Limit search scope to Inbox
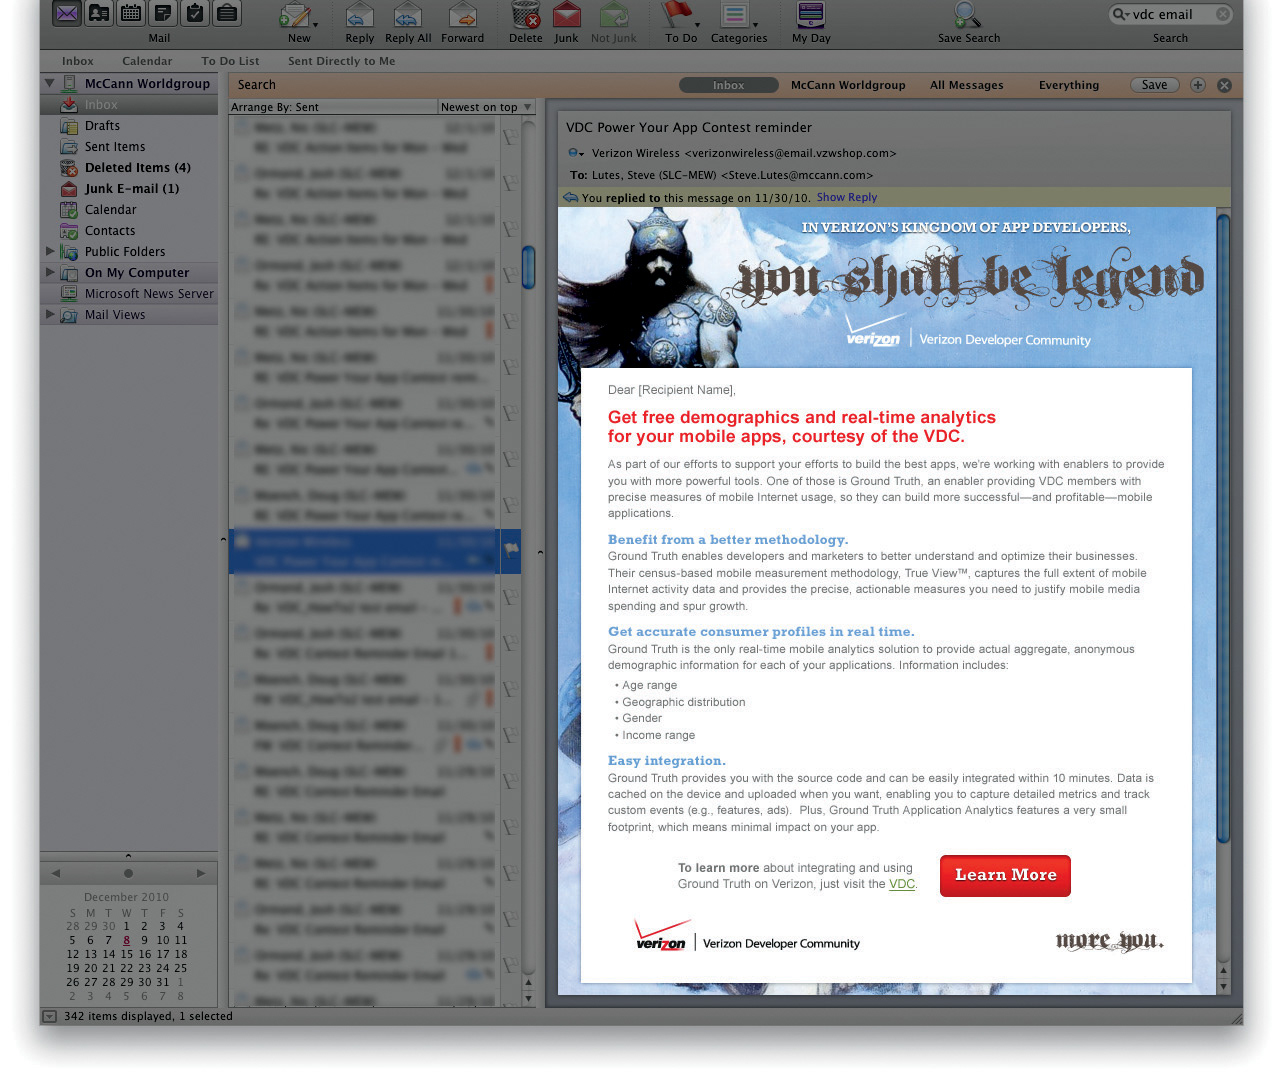Screen dimensions: 1283x1080 728,85
